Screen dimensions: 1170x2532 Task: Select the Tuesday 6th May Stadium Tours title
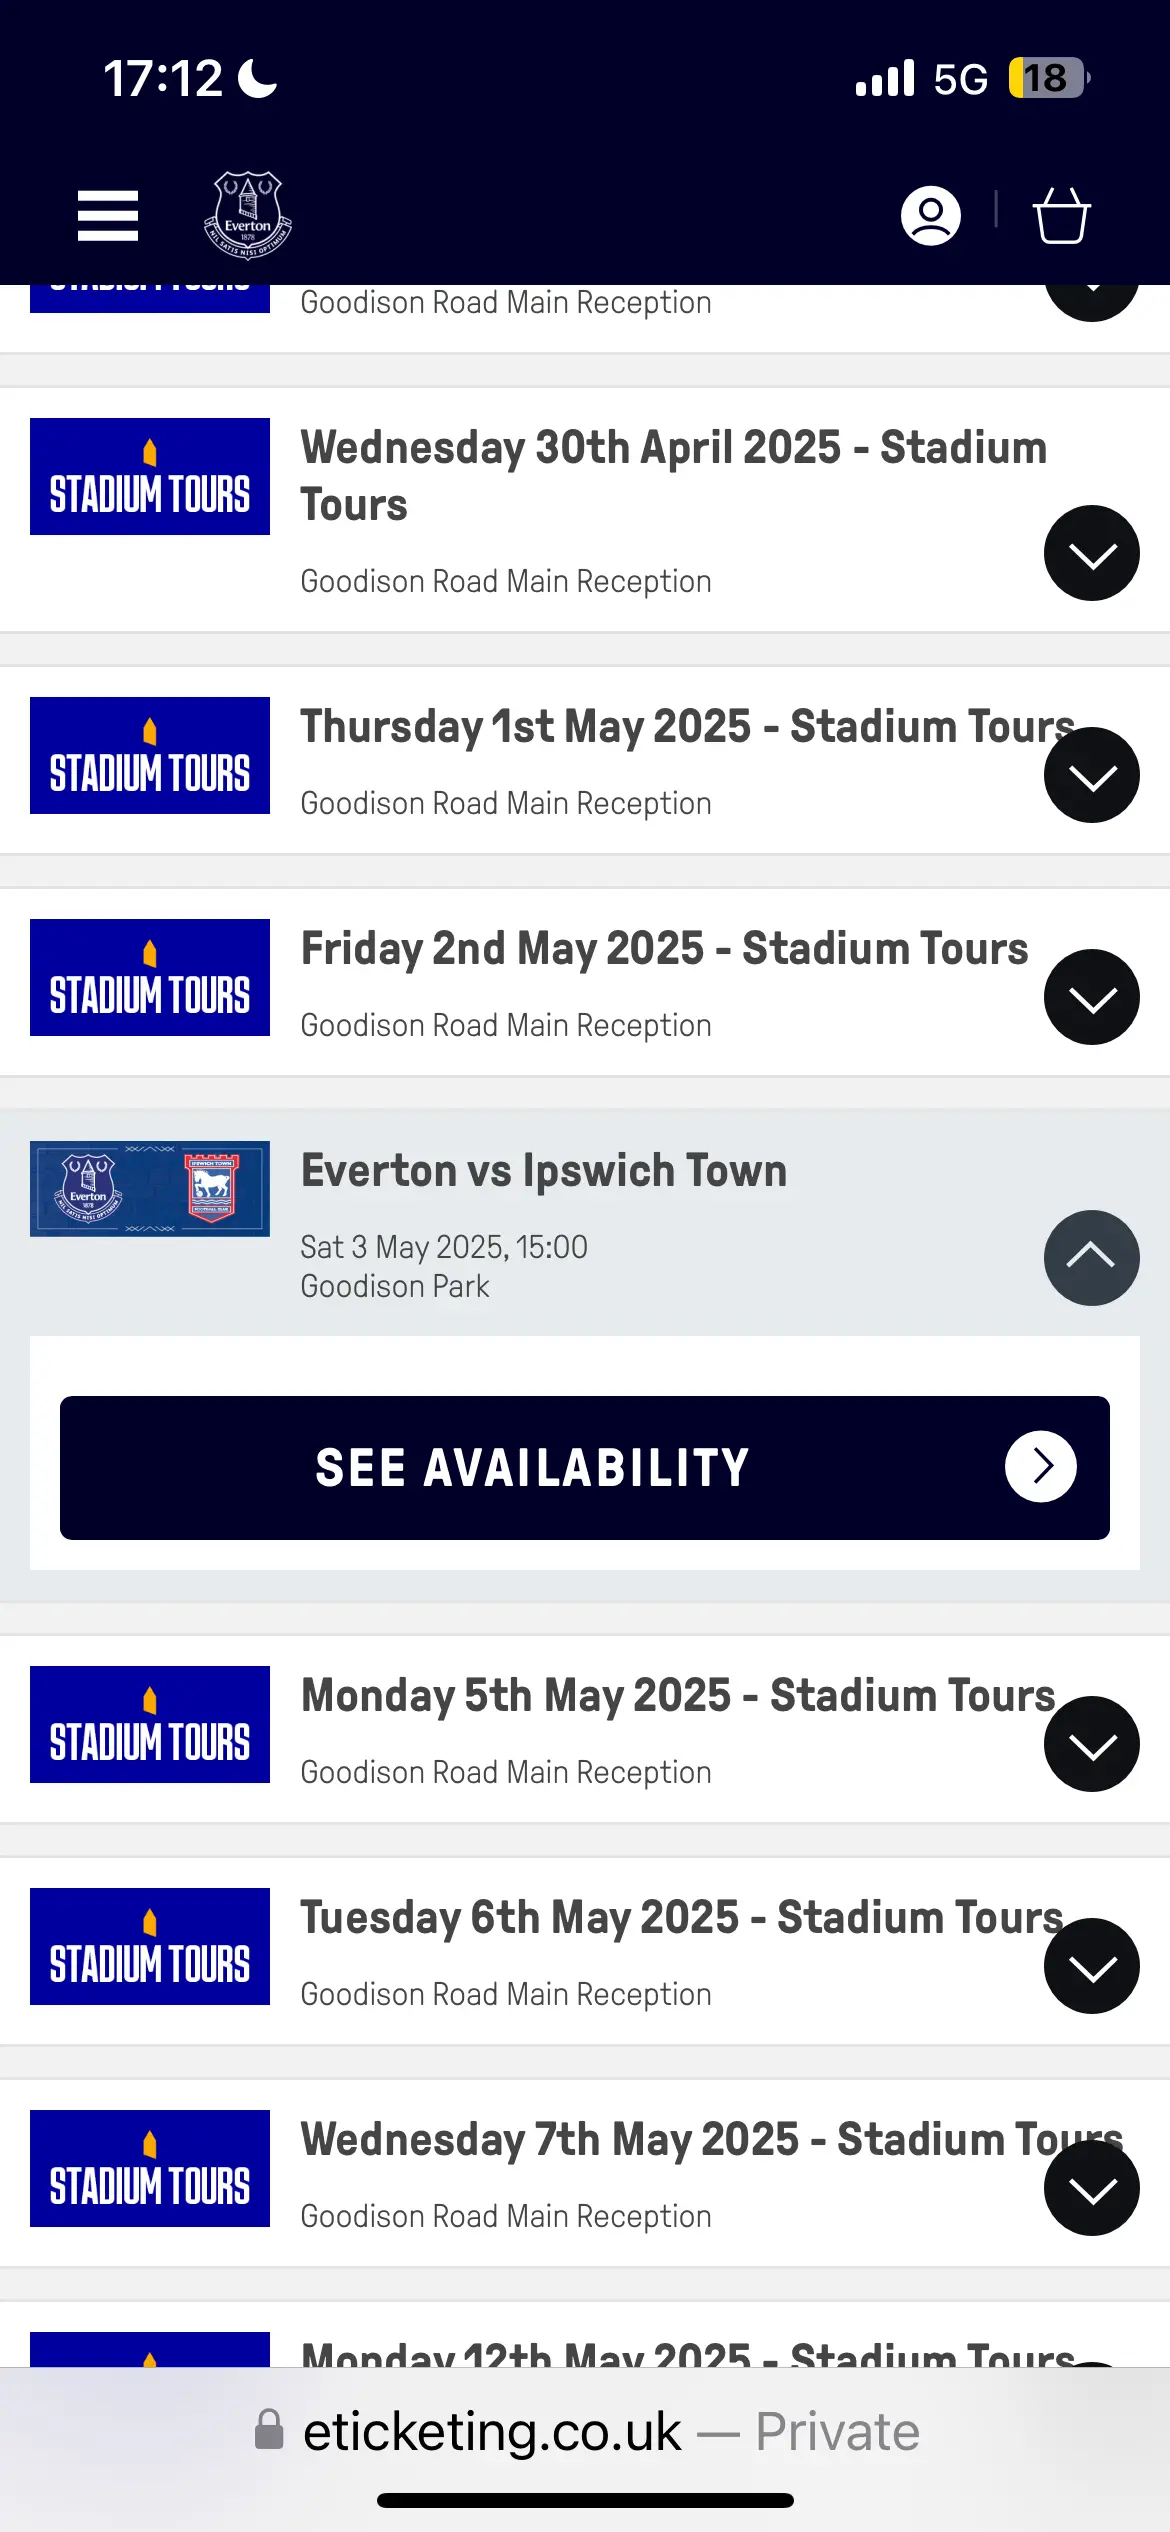(x=681, y=1918)
